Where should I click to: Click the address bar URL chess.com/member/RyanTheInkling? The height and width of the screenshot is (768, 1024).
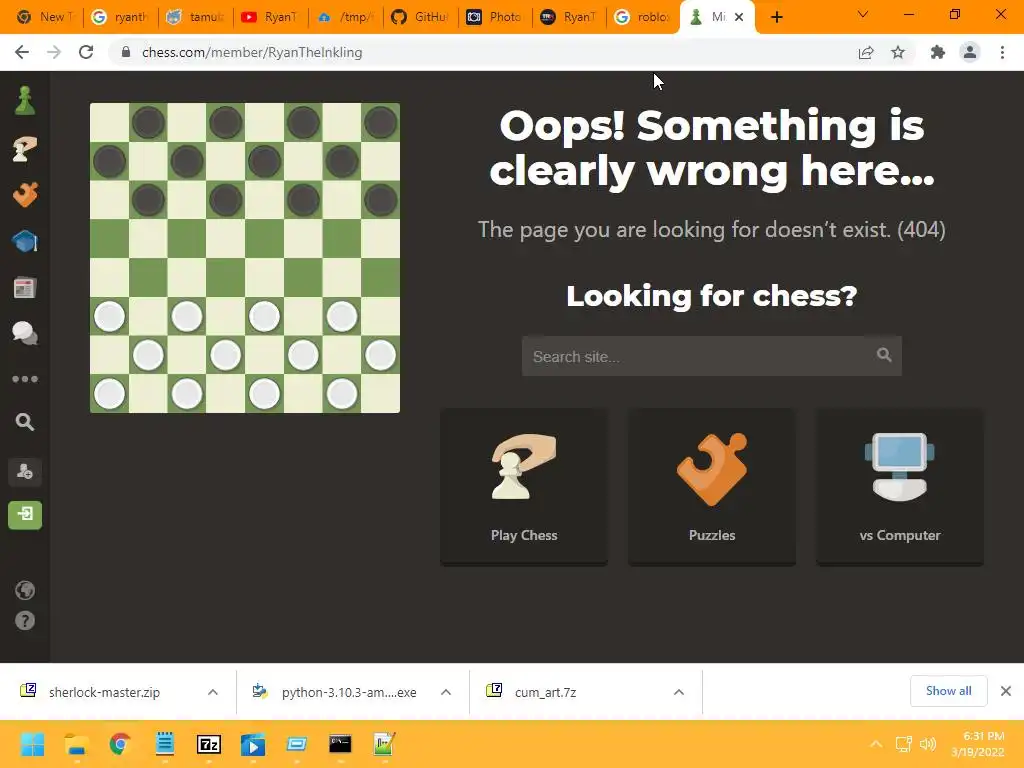click(x=252, y=52)
